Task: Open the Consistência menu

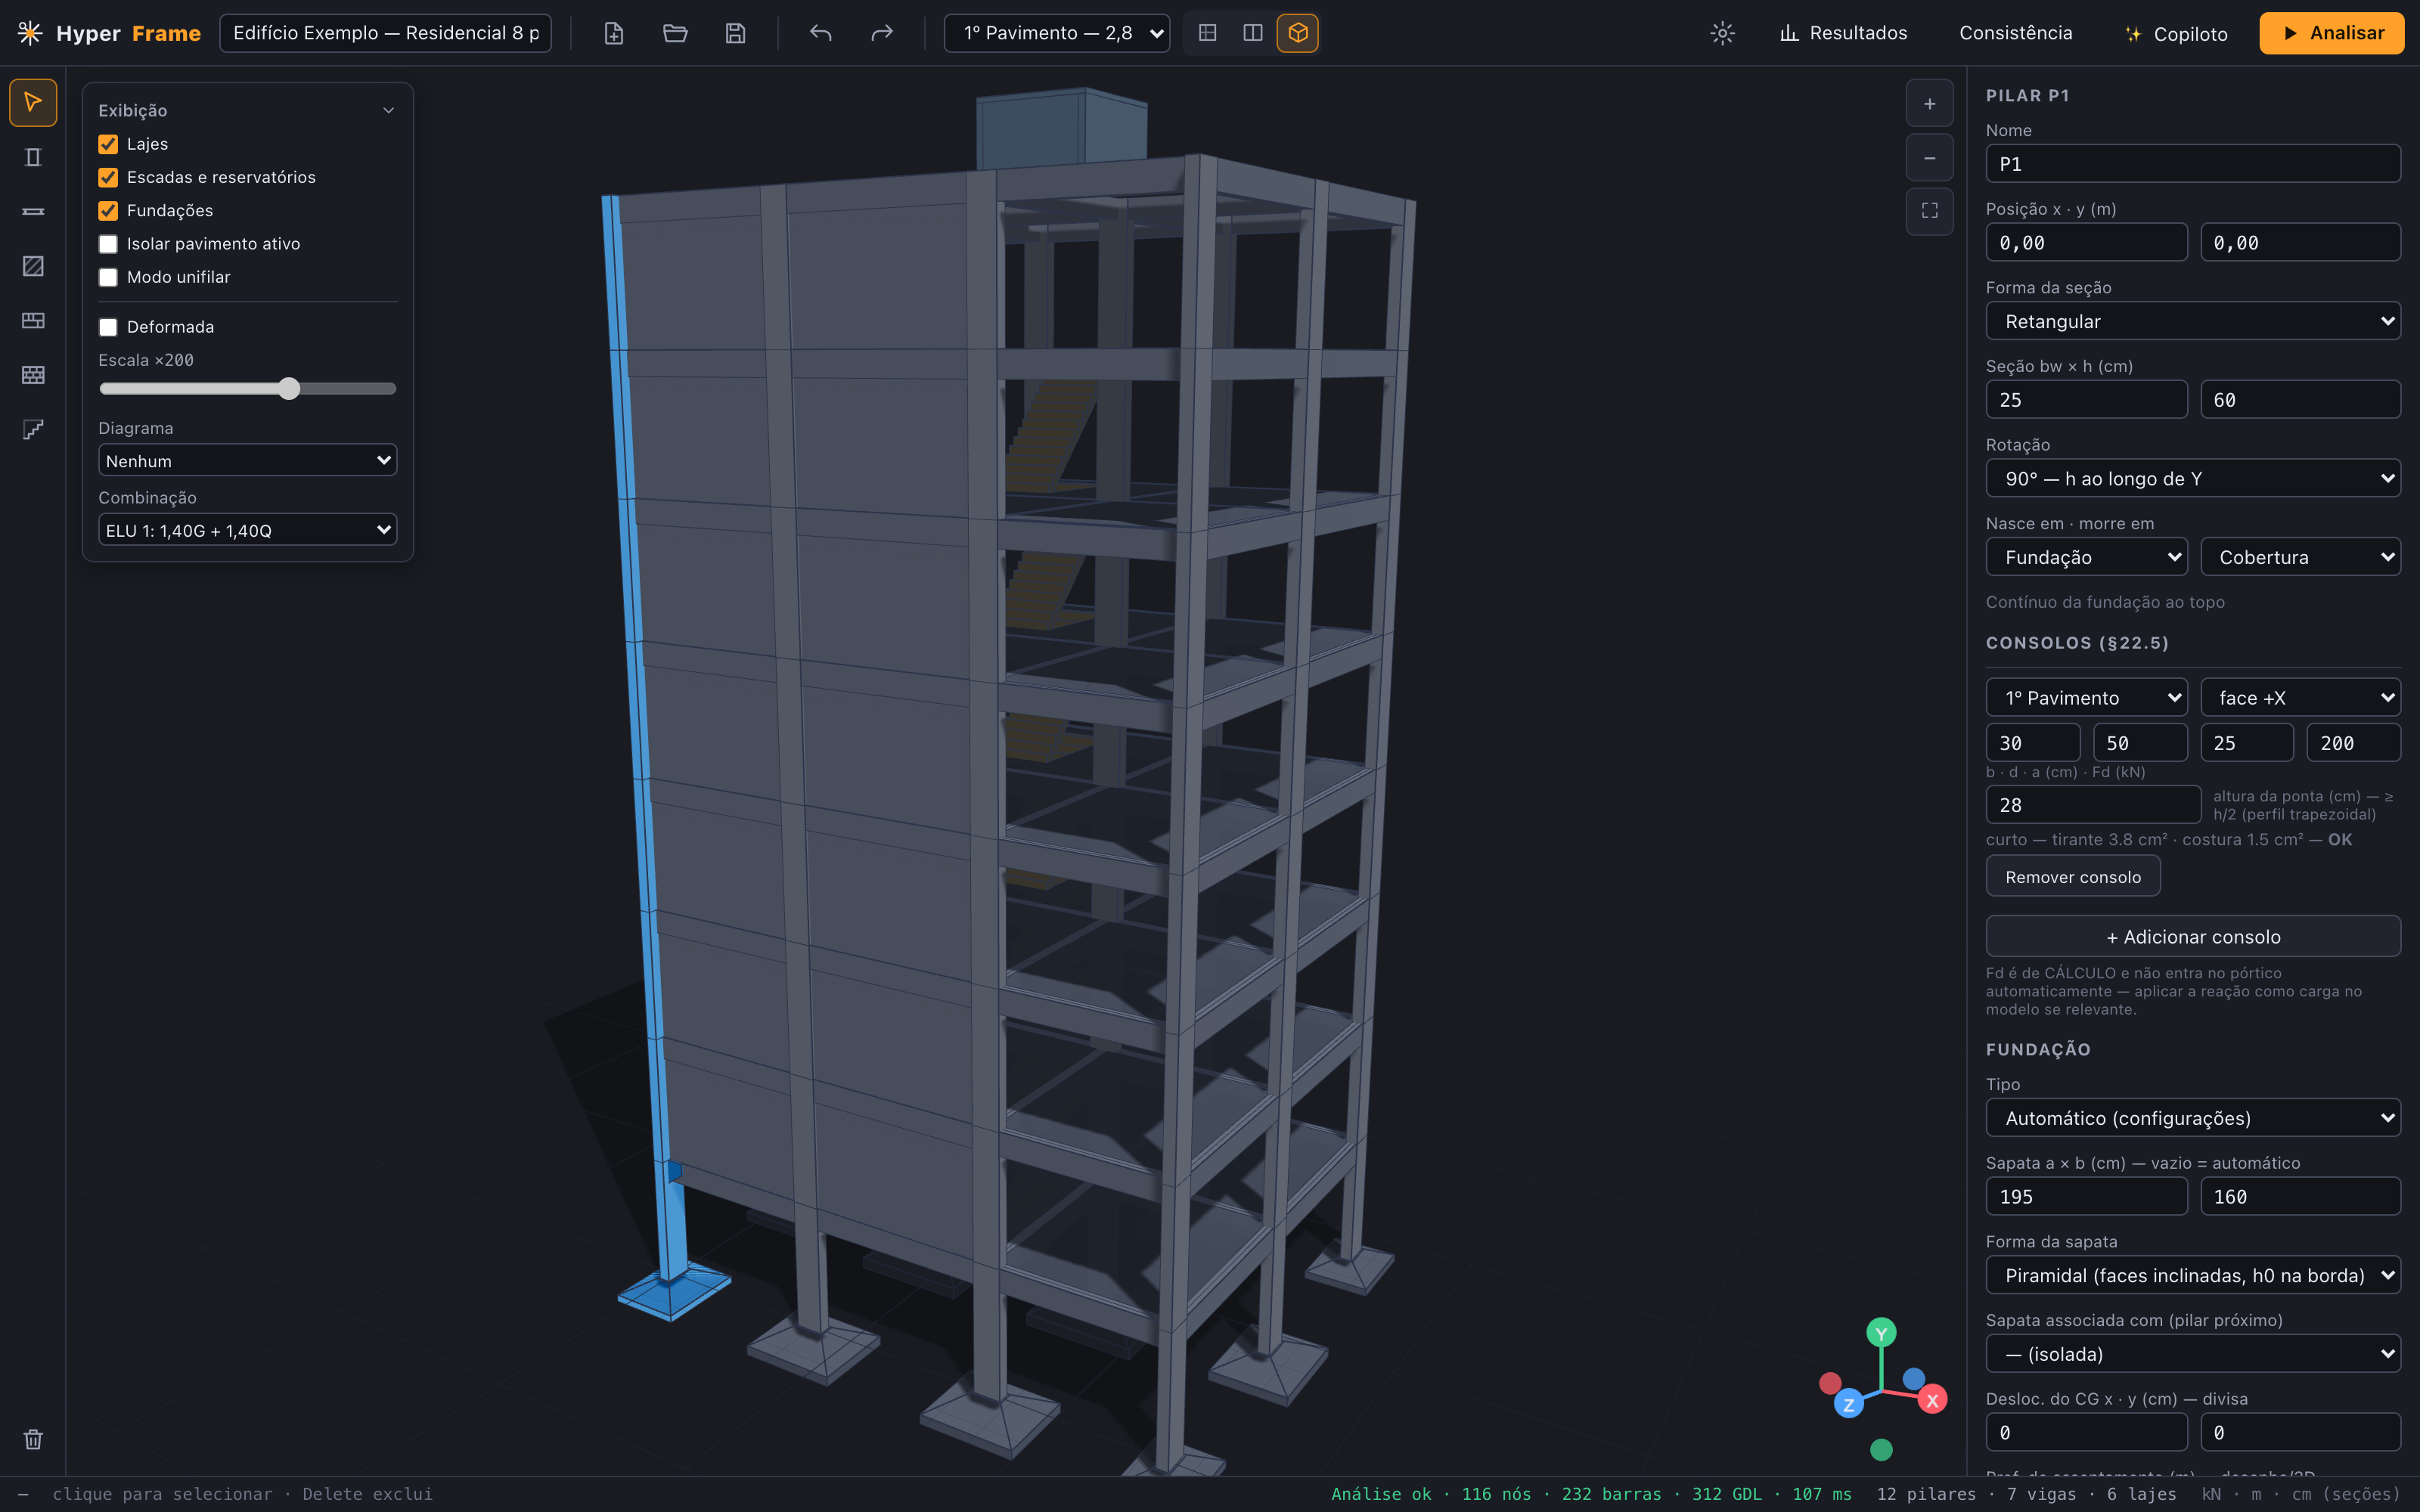Action: click(x=2016, y=33)
